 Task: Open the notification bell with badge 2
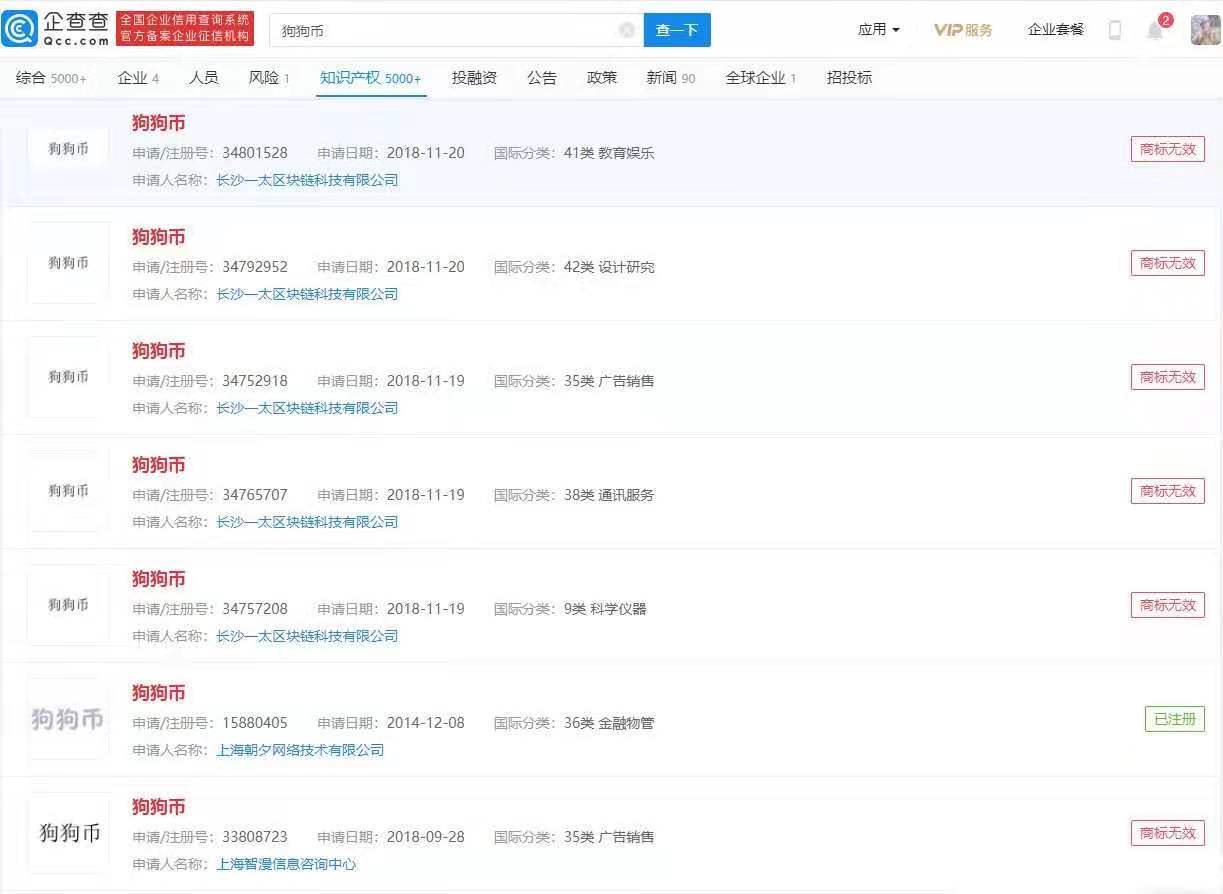point(1156,29)
